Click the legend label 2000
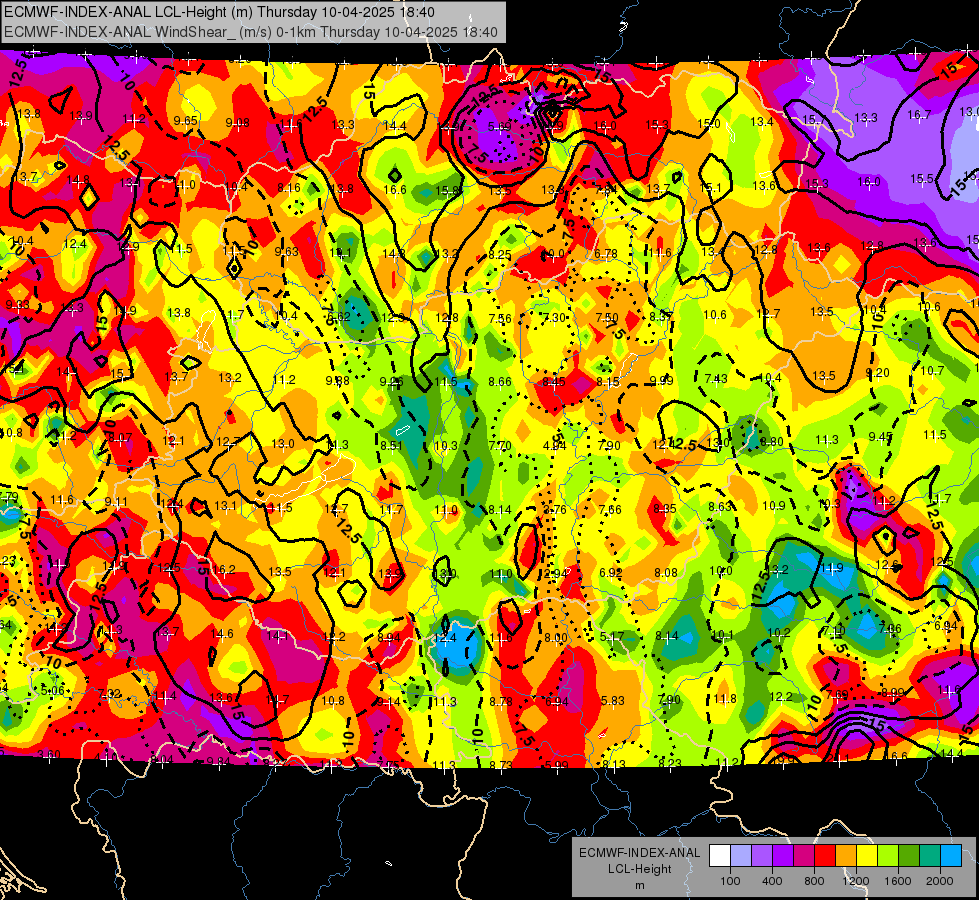 [940, 881]
